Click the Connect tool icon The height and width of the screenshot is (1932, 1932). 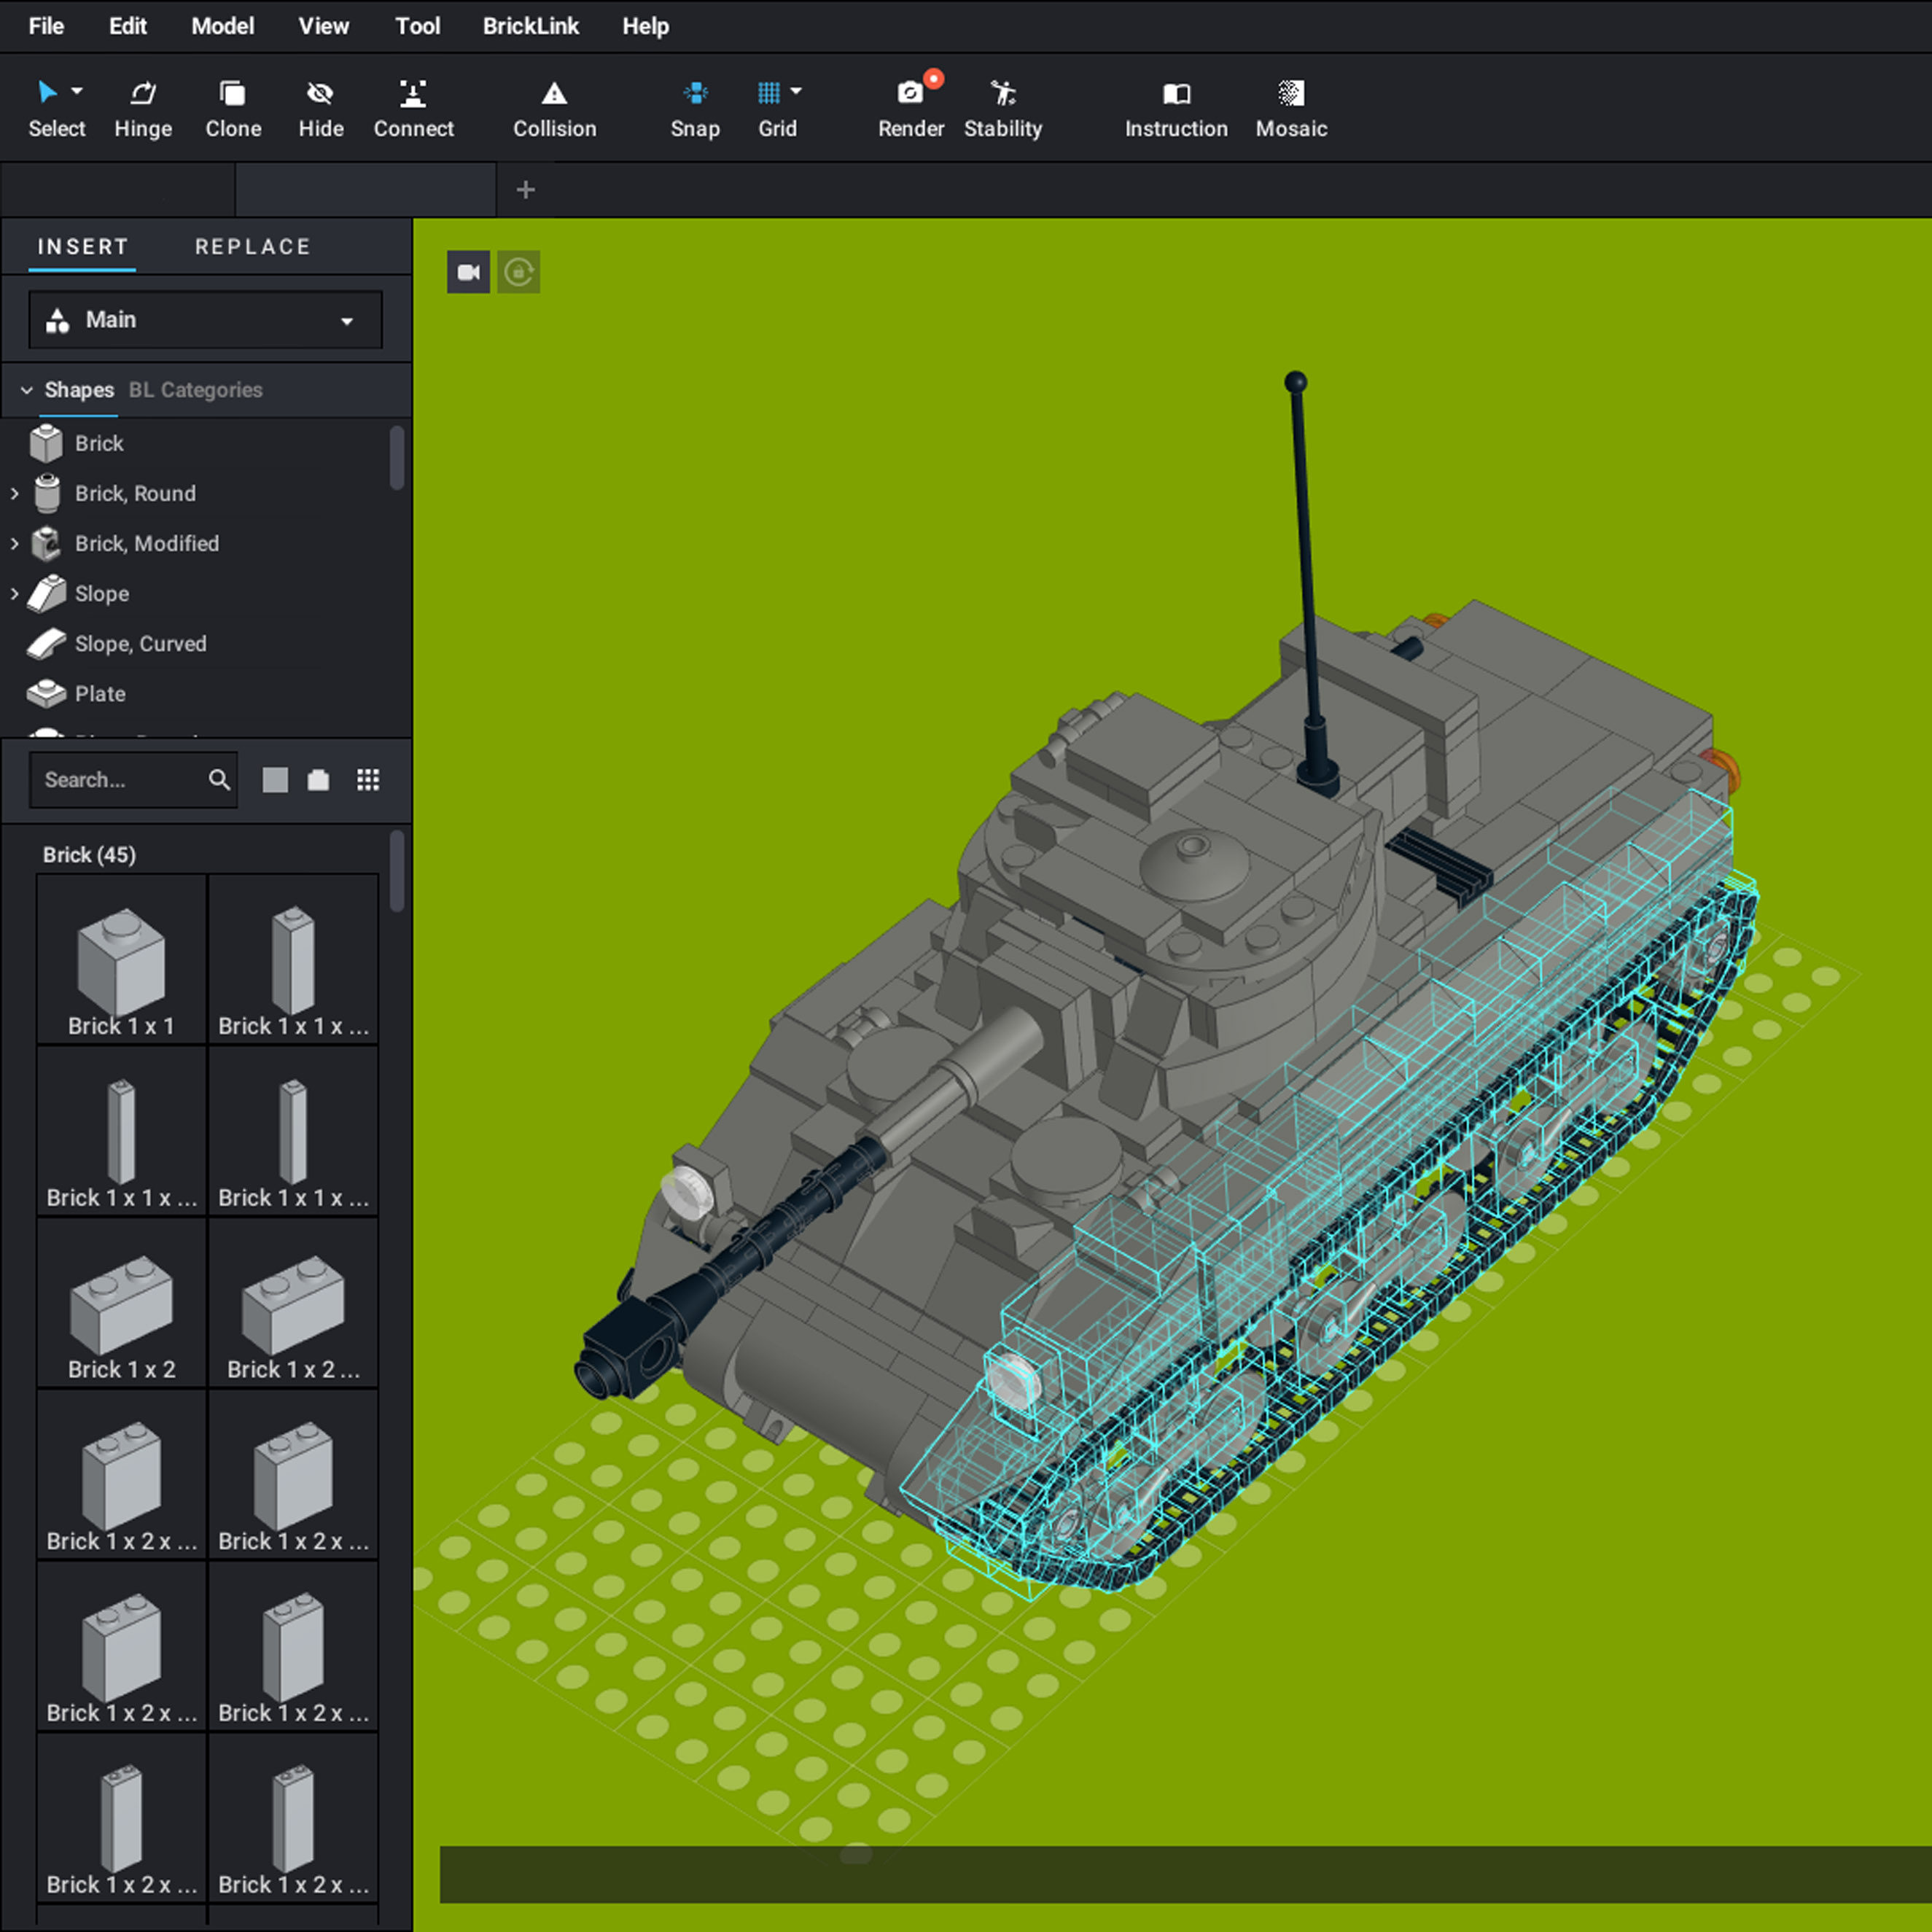pos(413,94)
